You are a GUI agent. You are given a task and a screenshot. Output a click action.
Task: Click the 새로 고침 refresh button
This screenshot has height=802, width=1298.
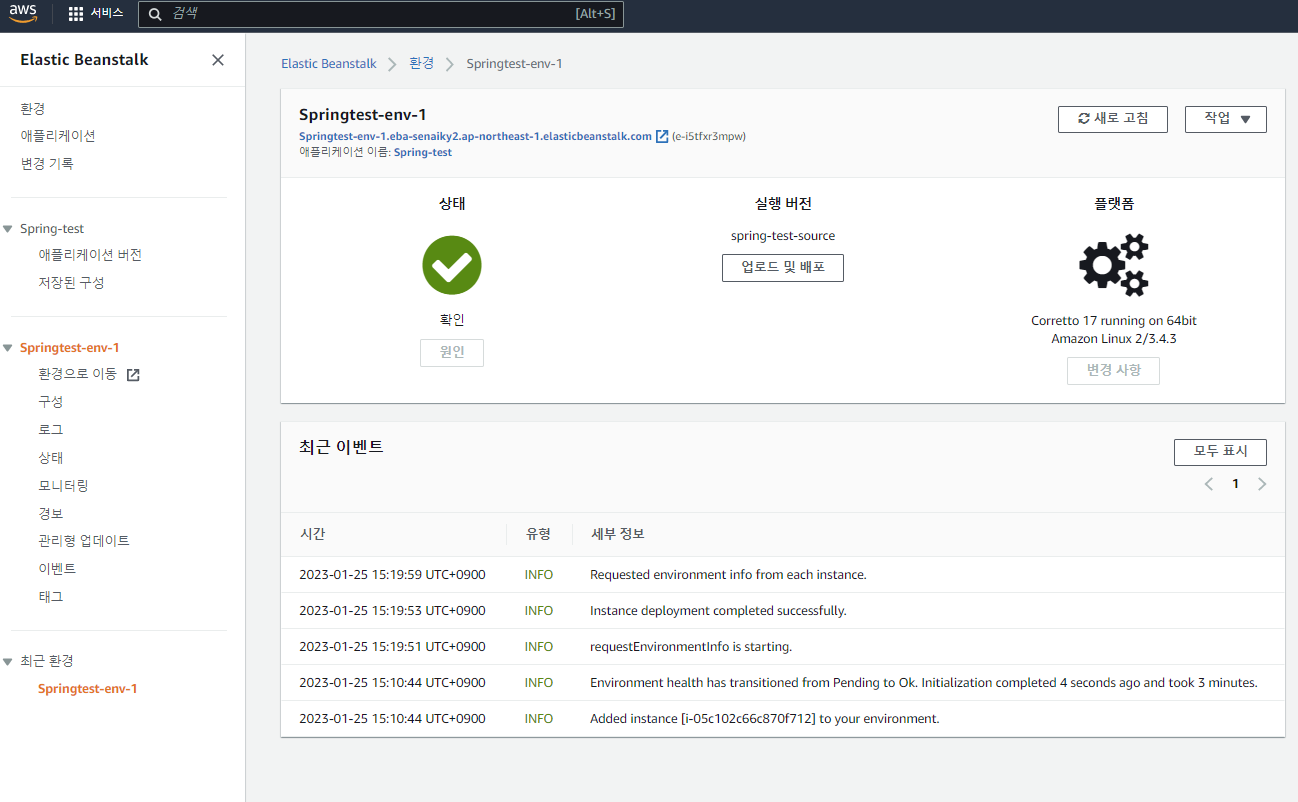click(1113, 119)
